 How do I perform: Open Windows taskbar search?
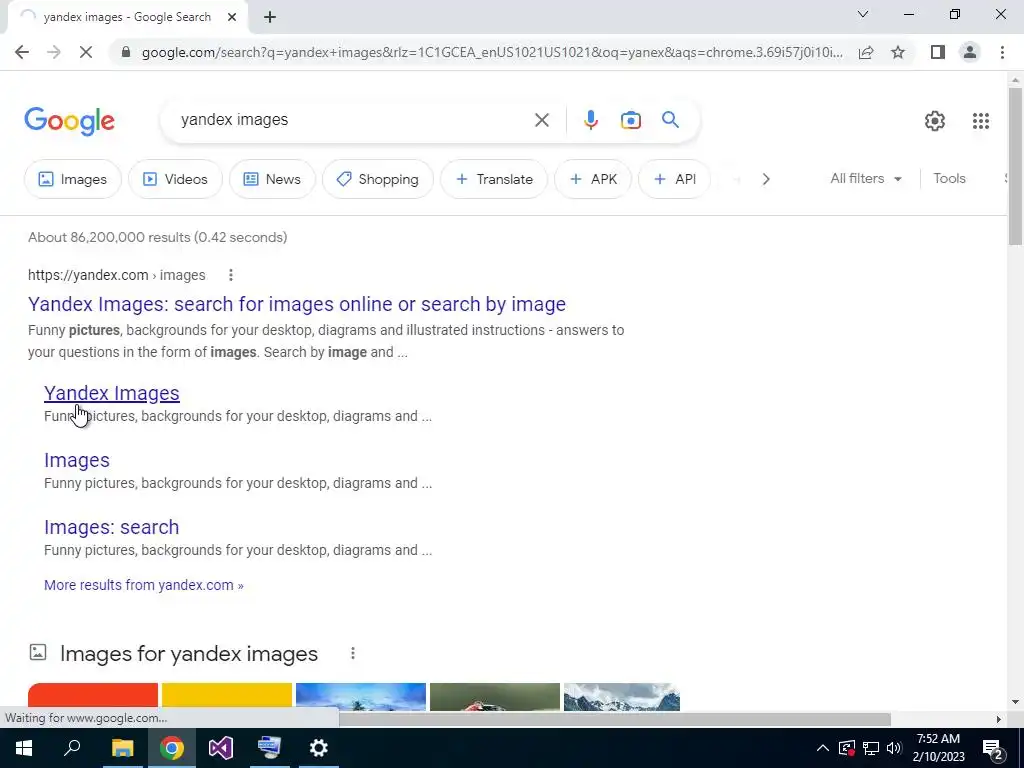(x=72, y=748)
